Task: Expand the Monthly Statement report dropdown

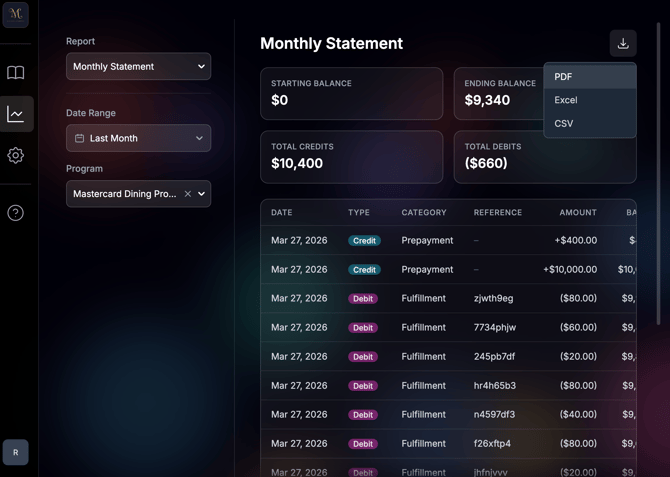Action: pos(138,66)
